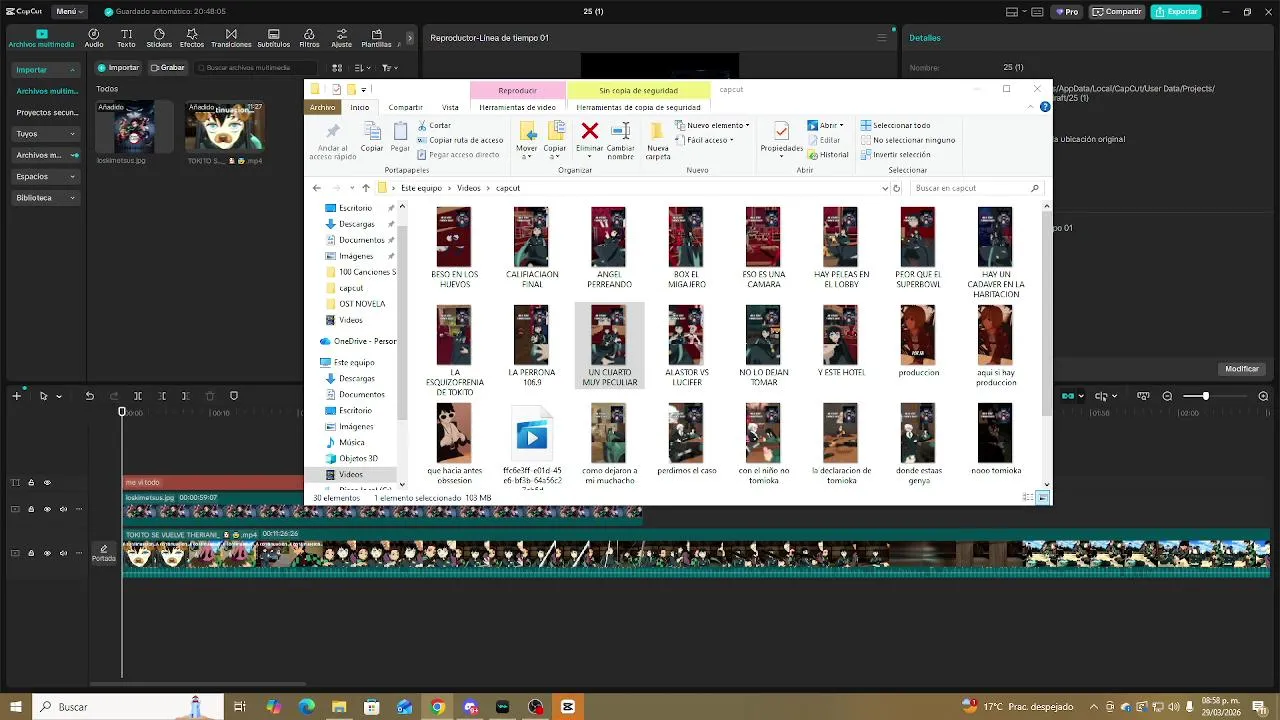
Task: Open Nuevo elemento dropdown in Explorer
Action: pos(714,126)
